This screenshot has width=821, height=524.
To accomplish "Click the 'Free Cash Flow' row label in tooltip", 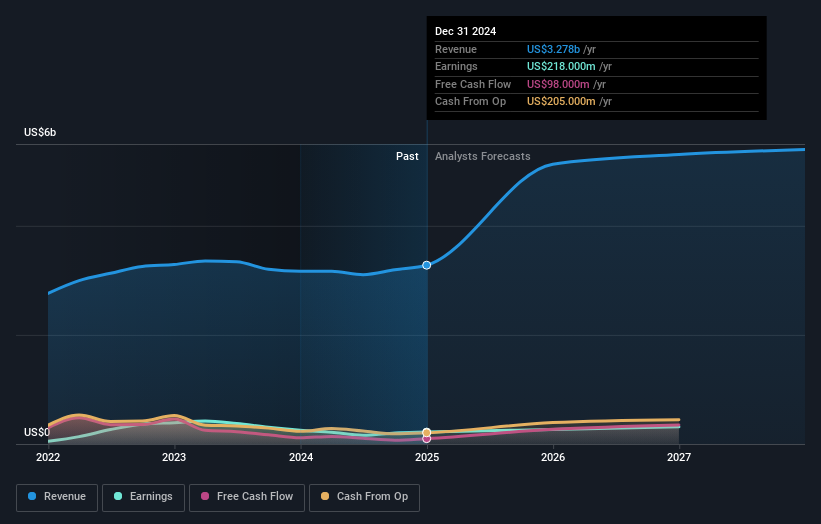I will point(473,84).
